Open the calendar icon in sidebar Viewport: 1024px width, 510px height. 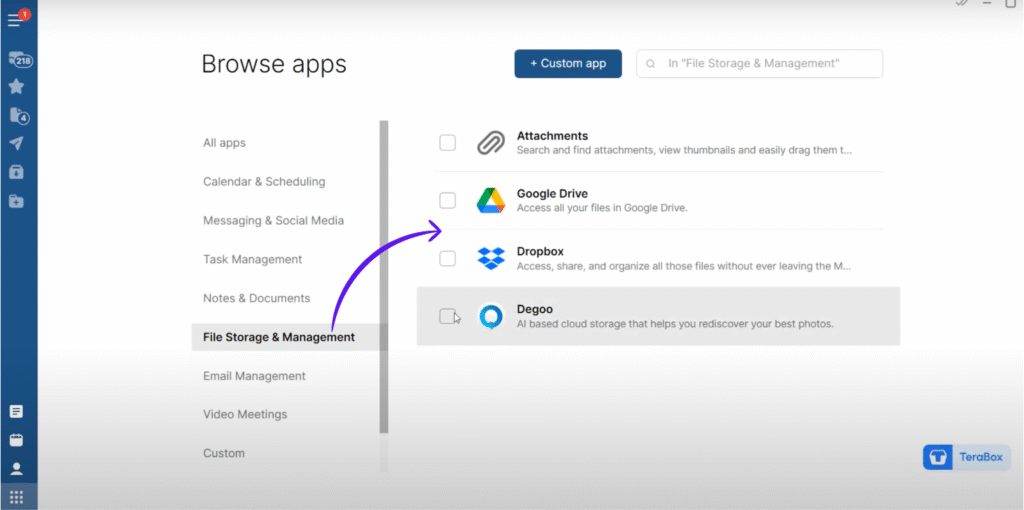pos(16,440)
